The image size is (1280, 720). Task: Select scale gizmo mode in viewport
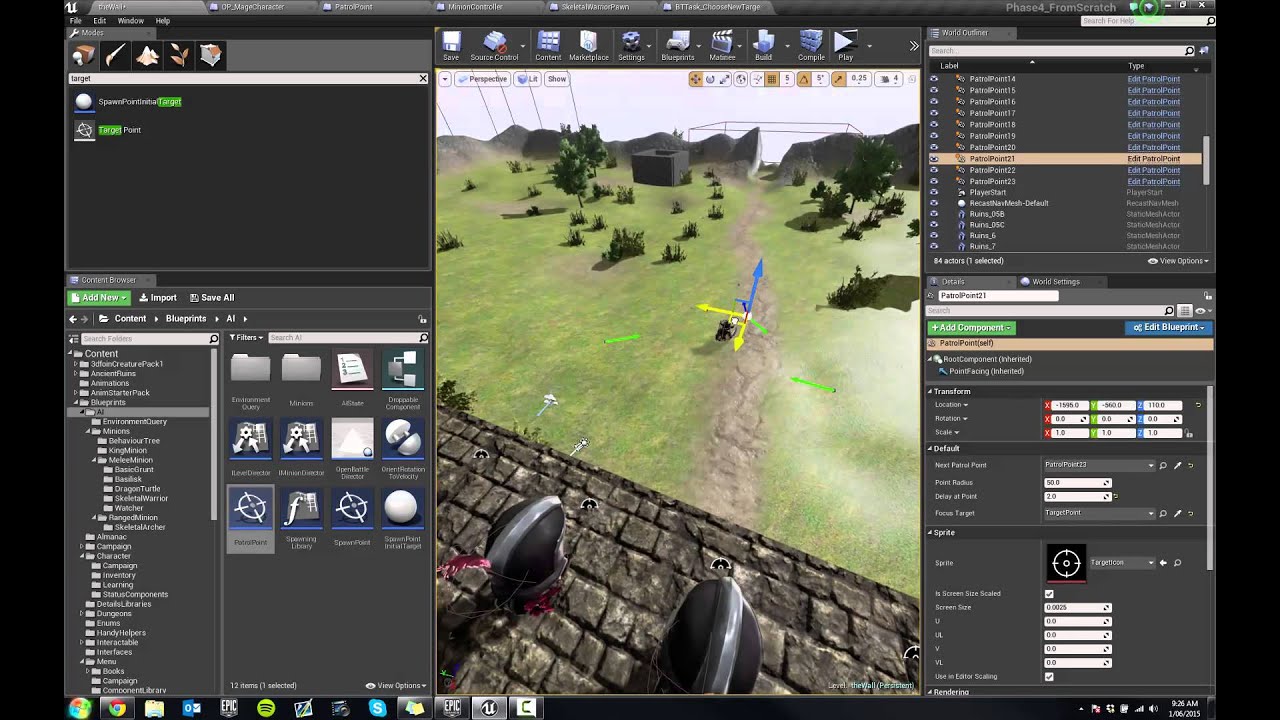(724, 79)
